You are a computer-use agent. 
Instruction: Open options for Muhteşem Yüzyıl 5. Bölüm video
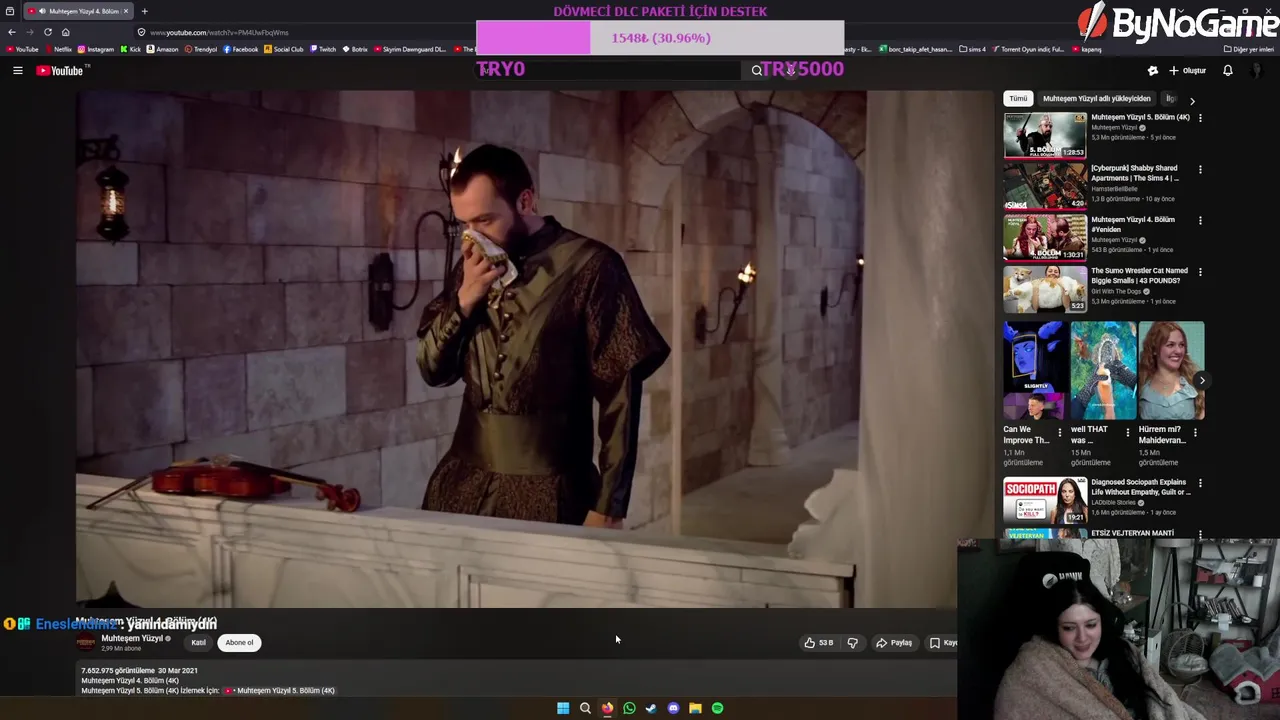pyautogui.click(x=1200, y=118)
